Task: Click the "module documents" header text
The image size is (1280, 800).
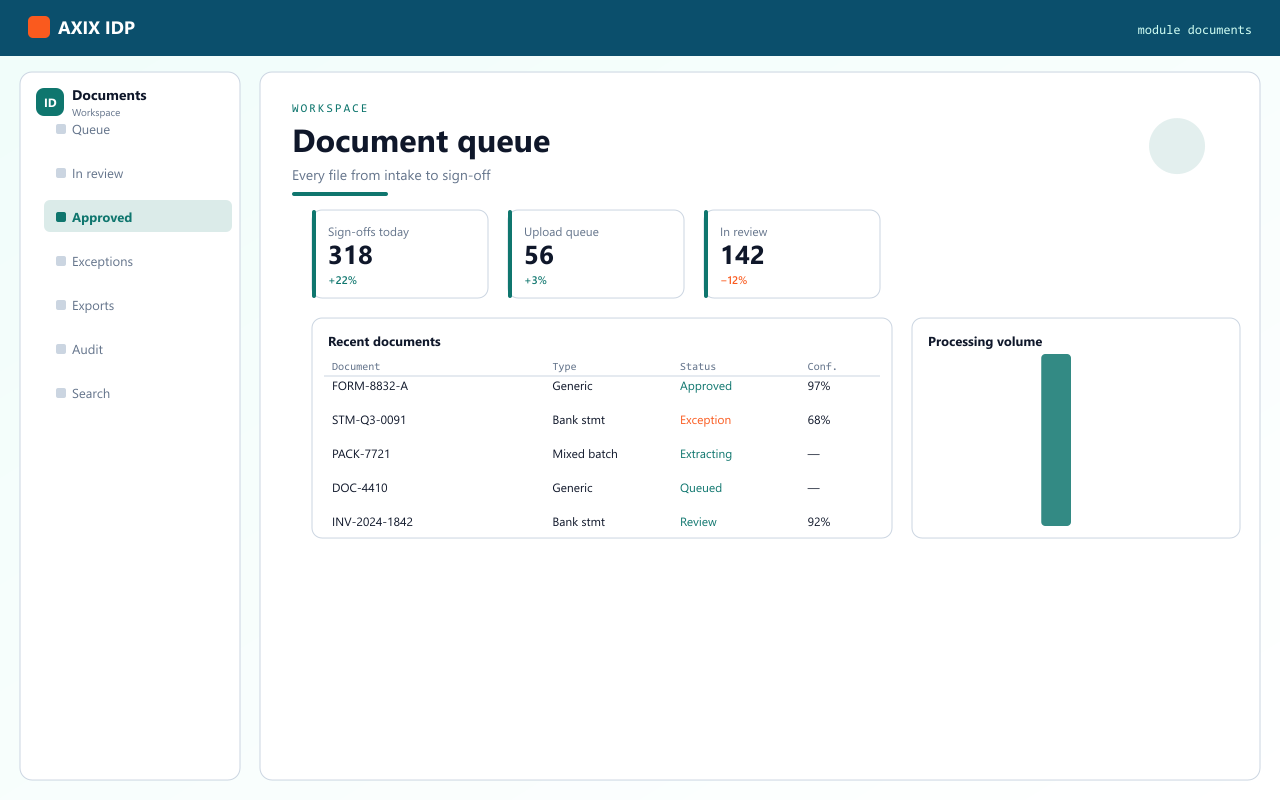Action: point(1194,30)
